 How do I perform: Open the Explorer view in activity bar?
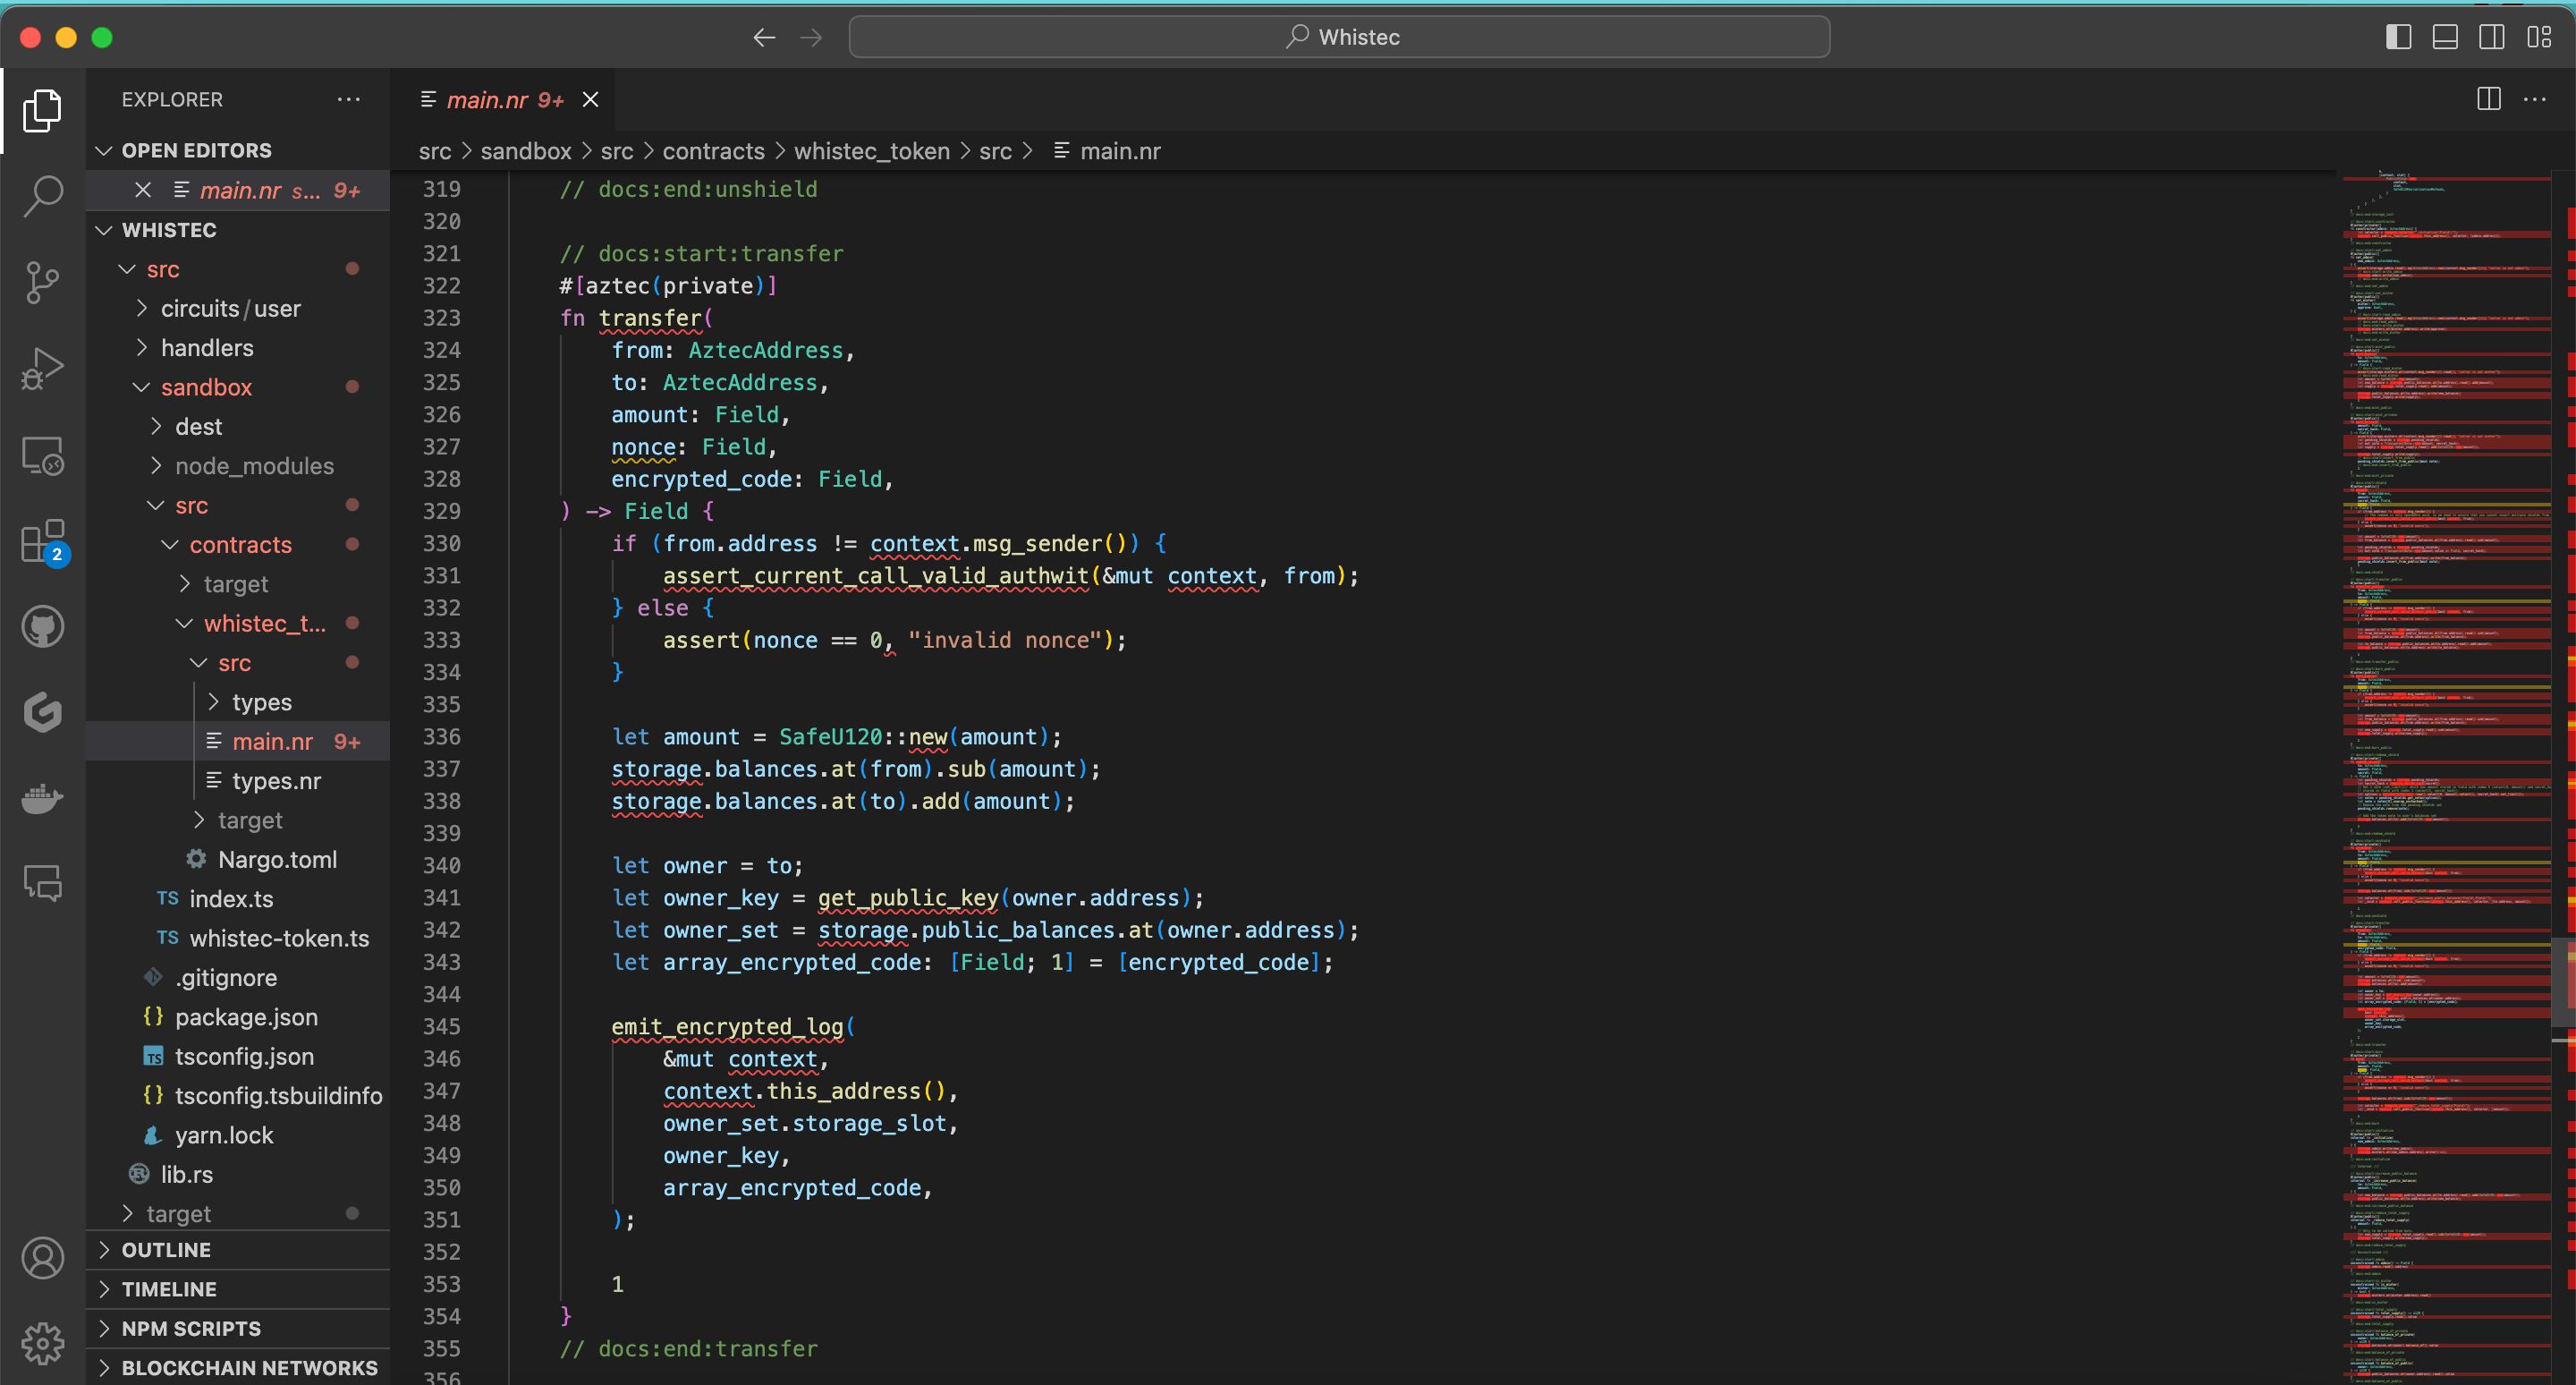click(x=42, y=110)
